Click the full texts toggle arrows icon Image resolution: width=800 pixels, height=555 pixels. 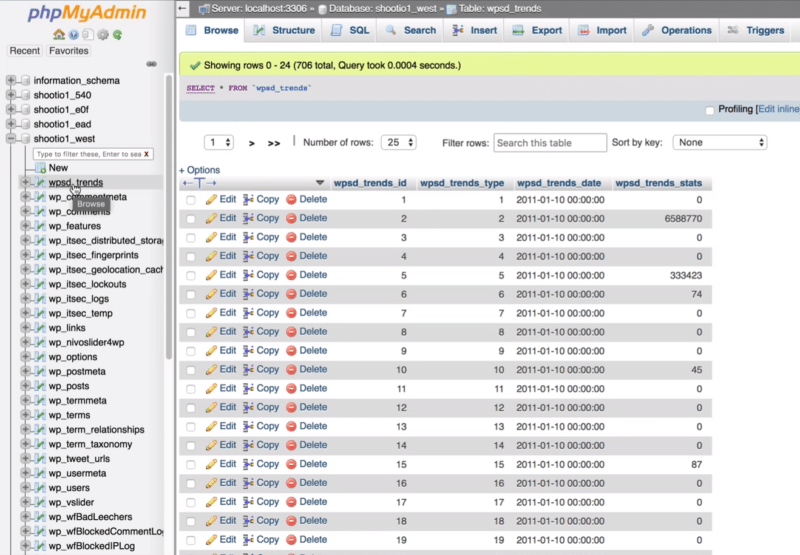(x=199, y=183)
